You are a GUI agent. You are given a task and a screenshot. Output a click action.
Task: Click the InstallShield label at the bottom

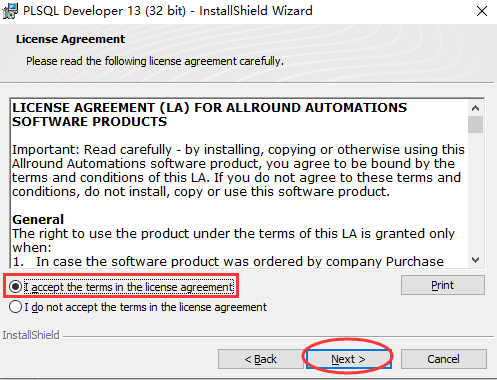(31, 335)
